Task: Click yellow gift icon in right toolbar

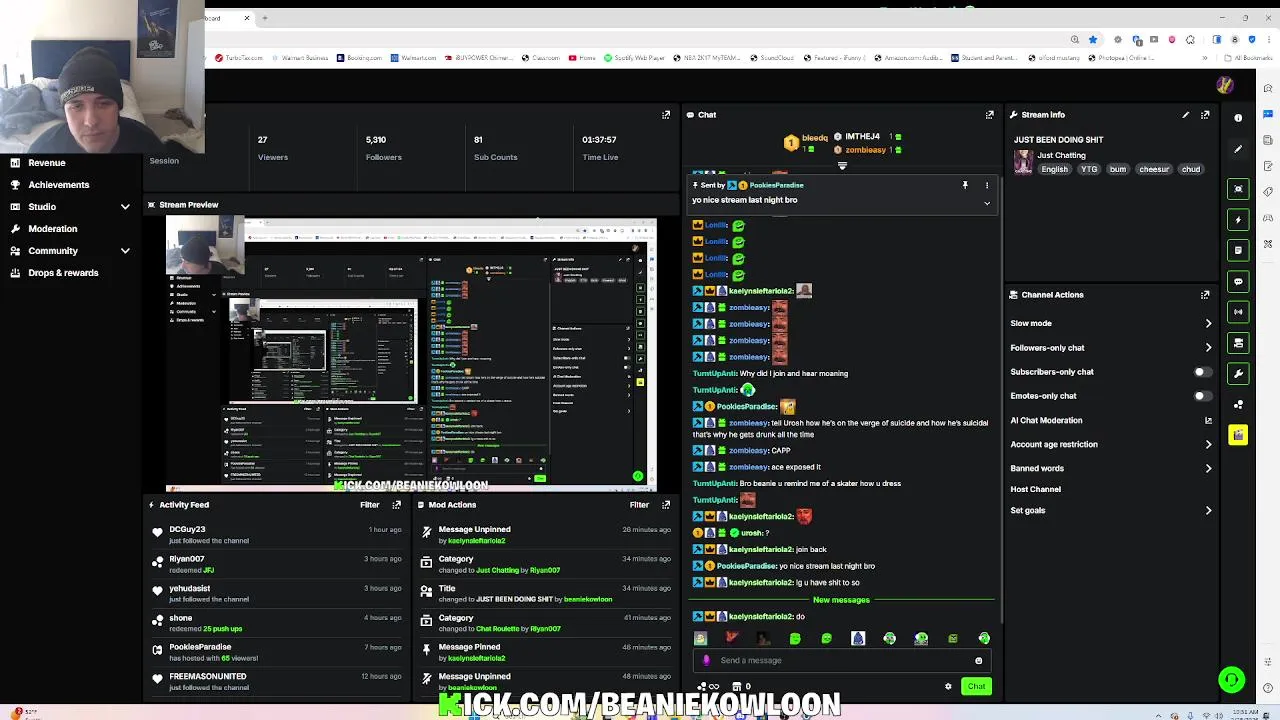Action: (x=1238, y=435)
